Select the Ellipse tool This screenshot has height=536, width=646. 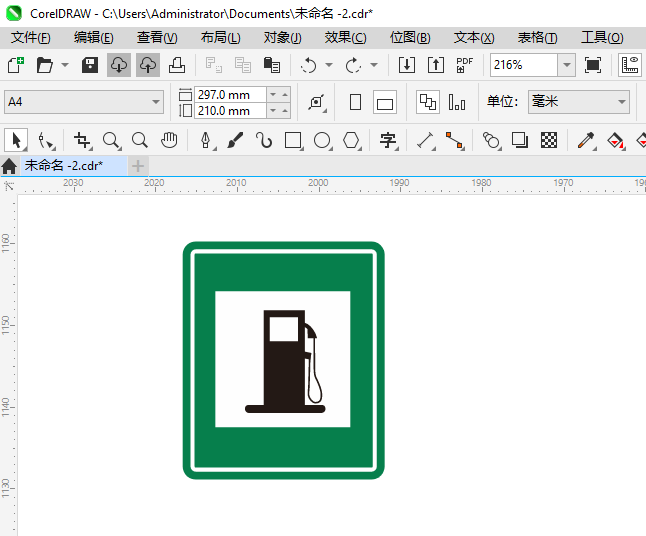click(322, 140)
